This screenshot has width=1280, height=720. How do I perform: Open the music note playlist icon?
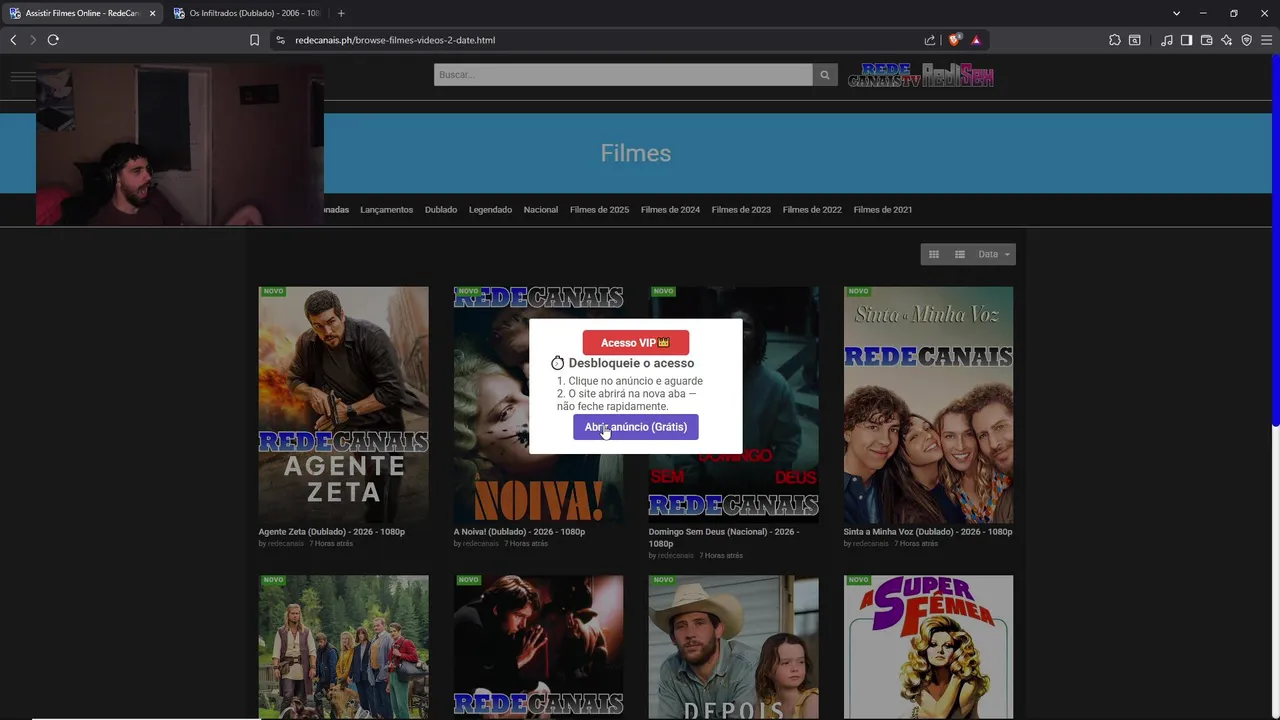click(1167, 40)
